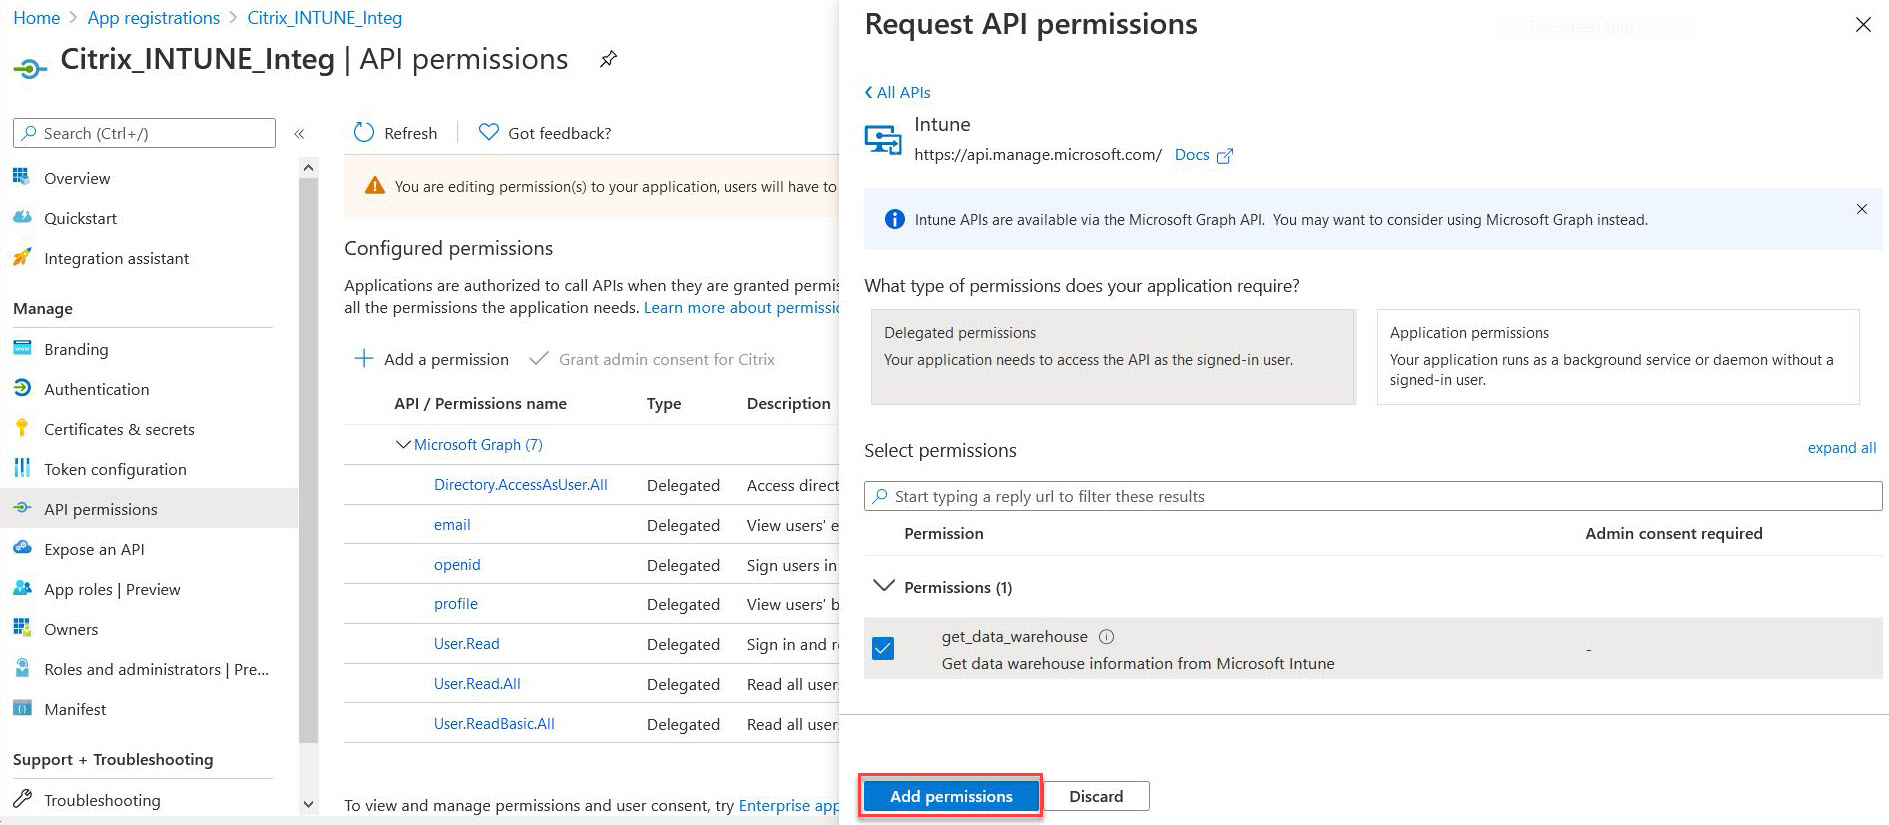Image resolution: width=1889 pixels, height=825 pixels.
Task: Click App registrations breadcrumb link
Action: click(154, 18)
